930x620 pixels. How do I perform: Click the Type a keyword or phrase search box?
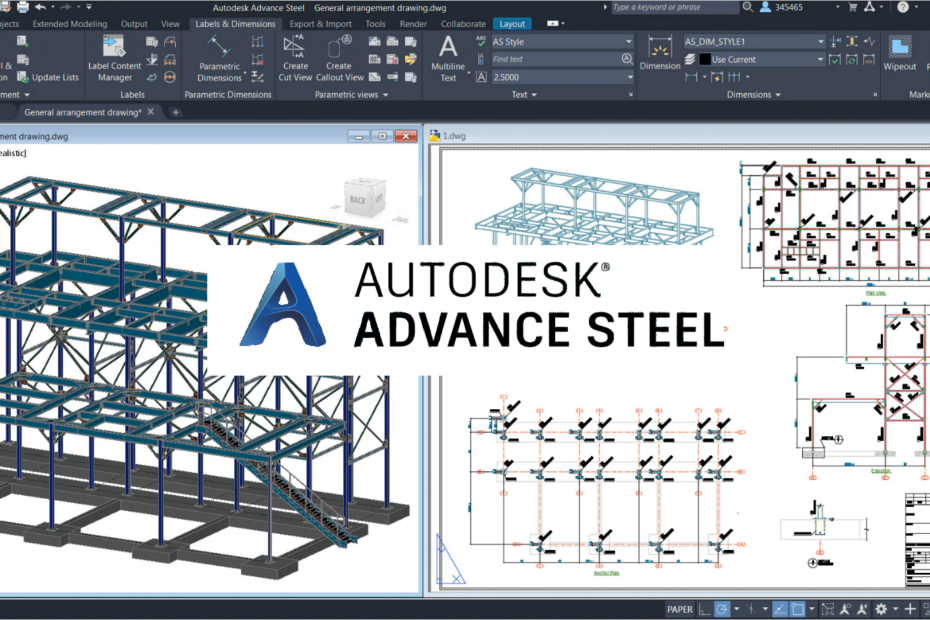(x=675, y=7)
